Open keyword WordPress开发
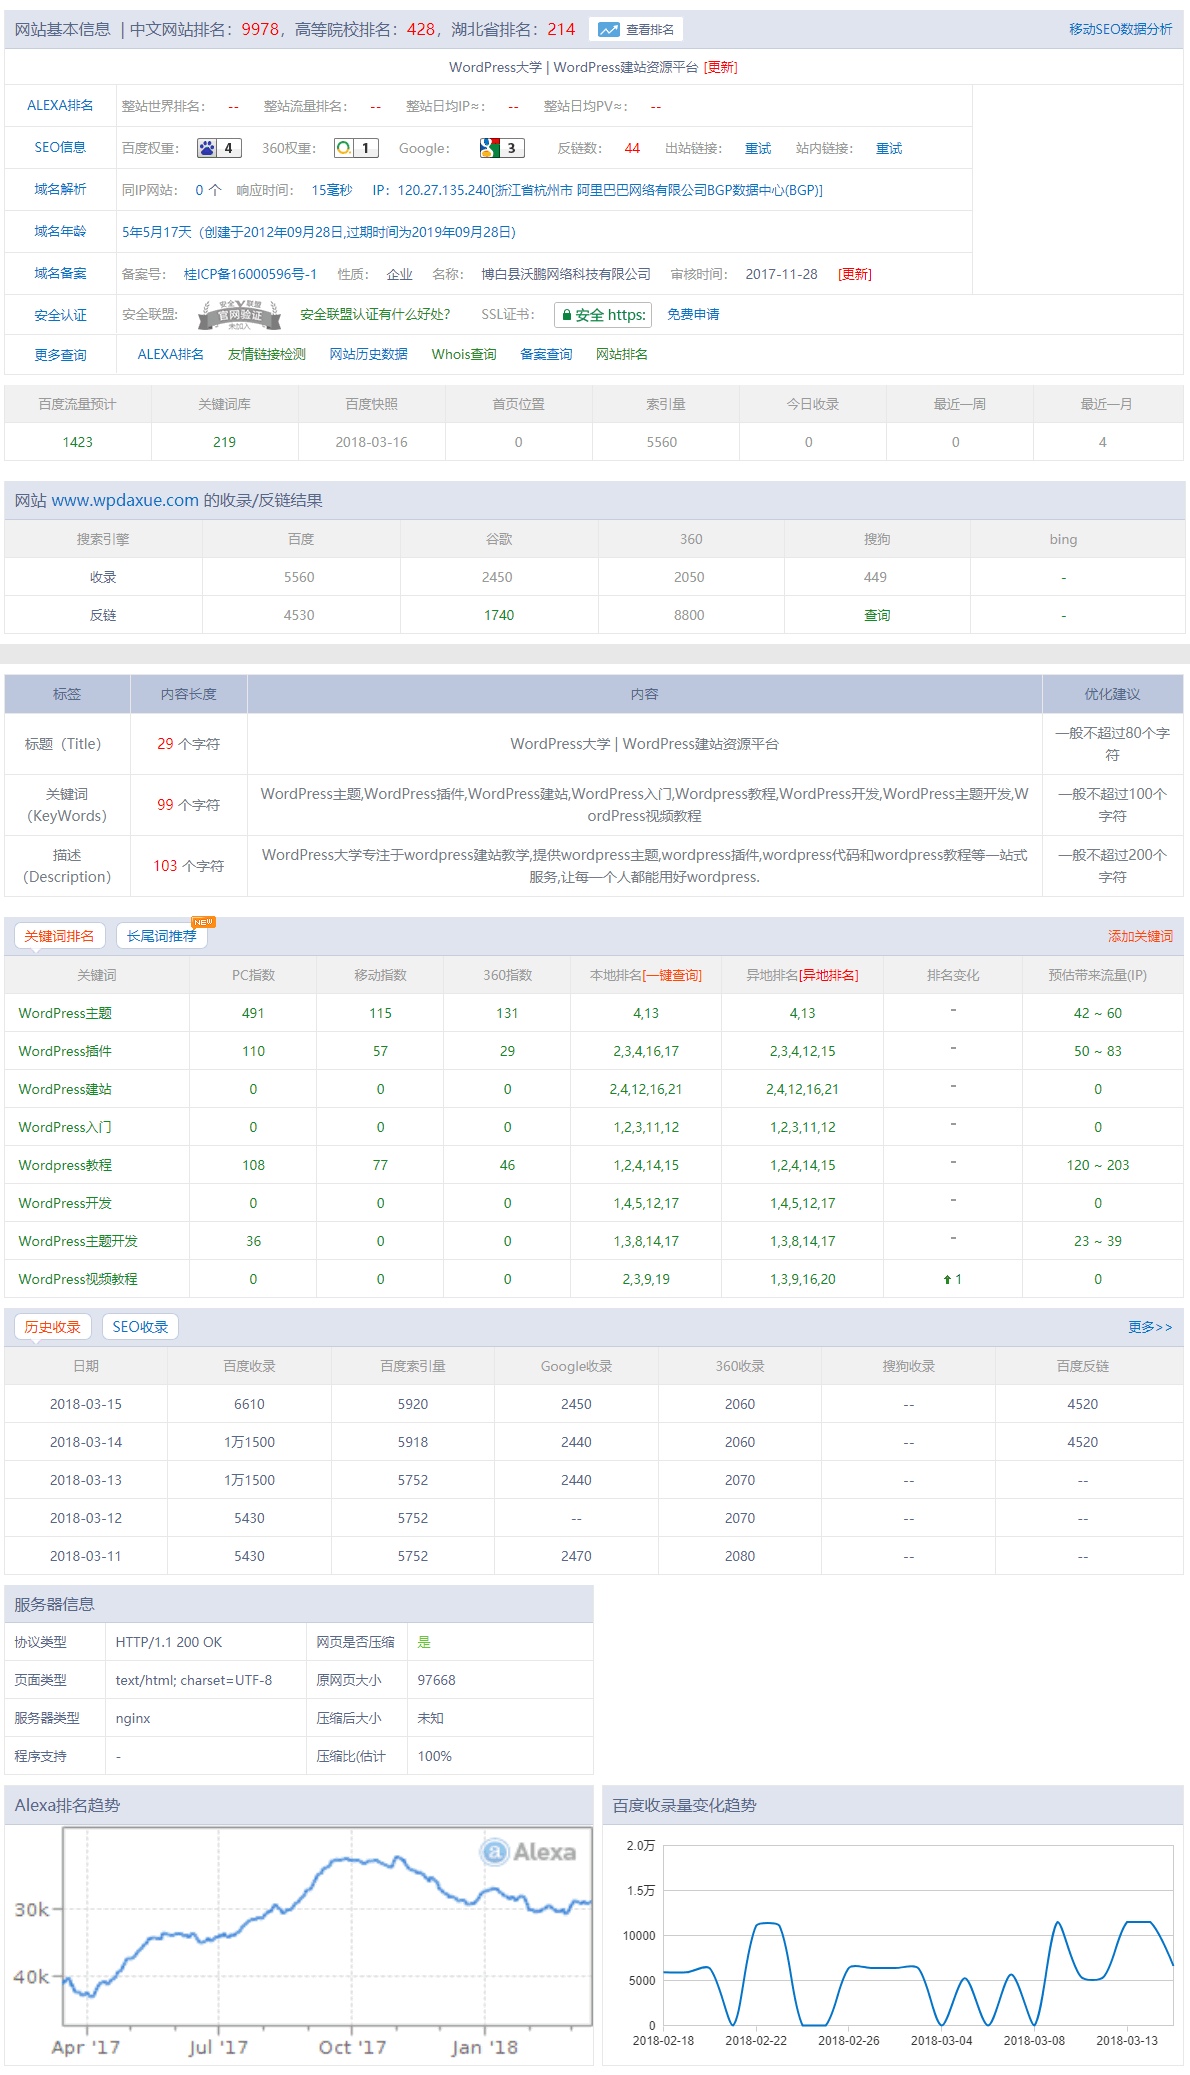This screenshot has width=1190, height=2075. [65, 1203]
